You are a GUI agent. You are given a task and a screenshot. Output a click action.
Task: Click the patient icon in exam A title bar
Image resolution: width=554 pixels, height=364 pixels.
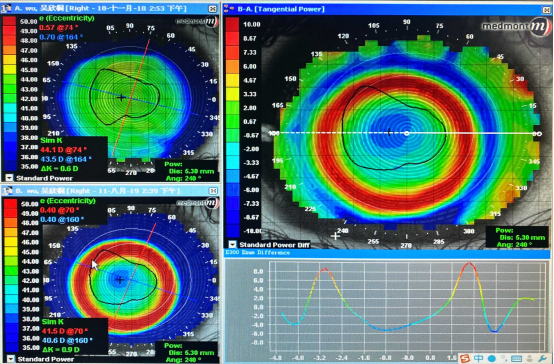[x=7, y=8]
